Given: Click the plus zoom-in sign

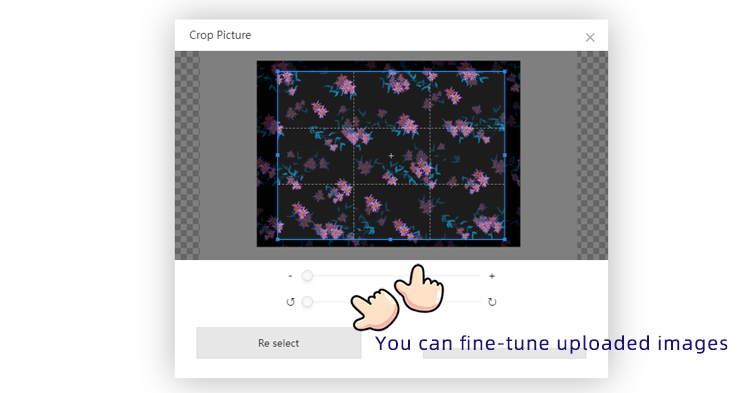Looking at the screenshot, I should (492, 276).
